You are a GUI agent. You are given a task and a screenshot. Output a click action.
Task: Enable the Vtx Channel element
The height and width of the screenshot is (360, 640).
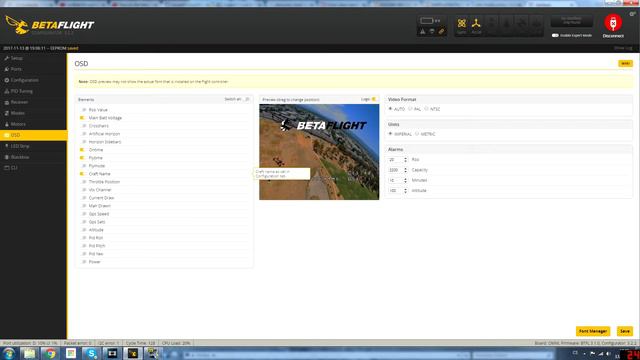83,190
